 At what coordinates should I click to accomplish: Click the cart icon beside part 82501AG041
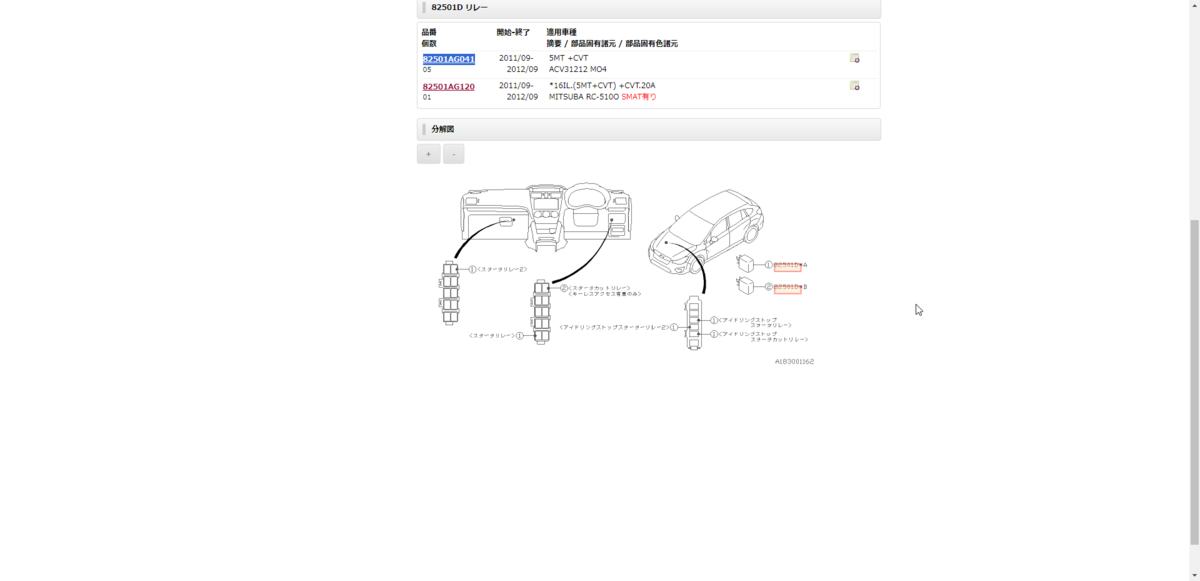[855, 60]
